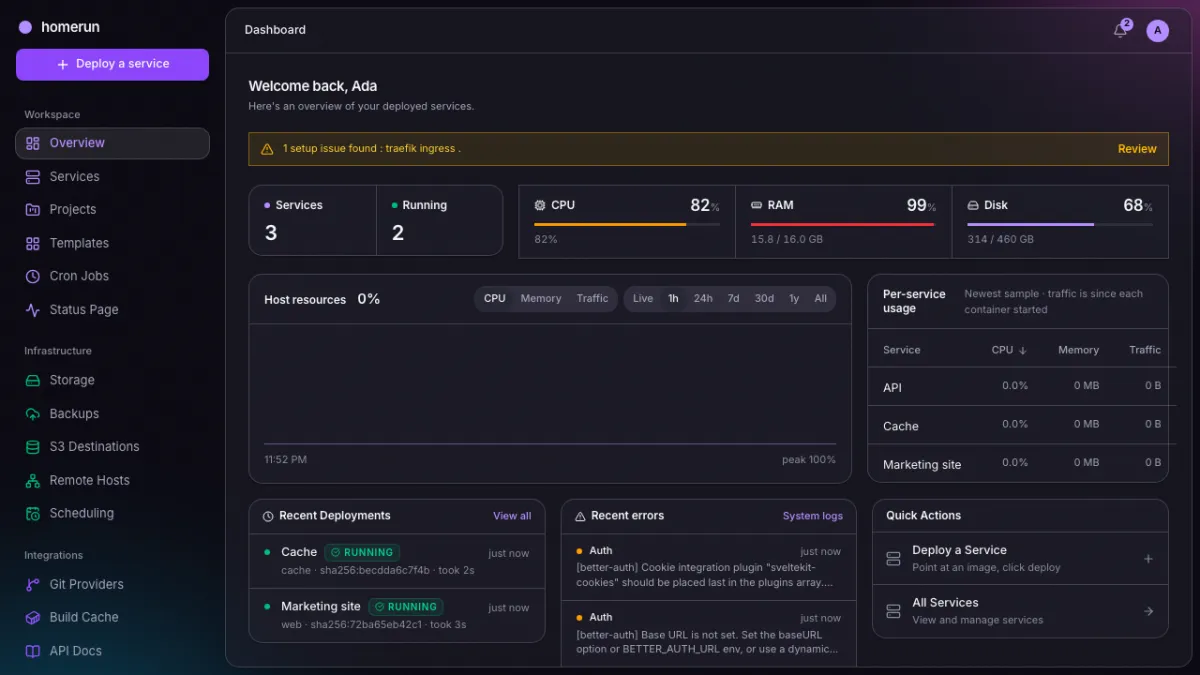The width and height of the screenshot is (1200, 675).
Task: Click the Projects folder icon
Action: (x=33, y=210)
